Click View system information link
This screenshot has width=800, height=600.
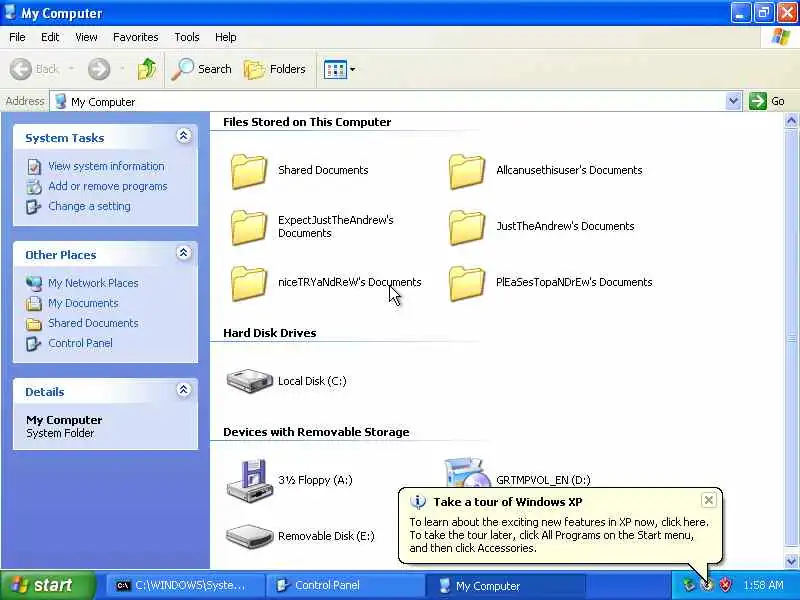[106, 166]
